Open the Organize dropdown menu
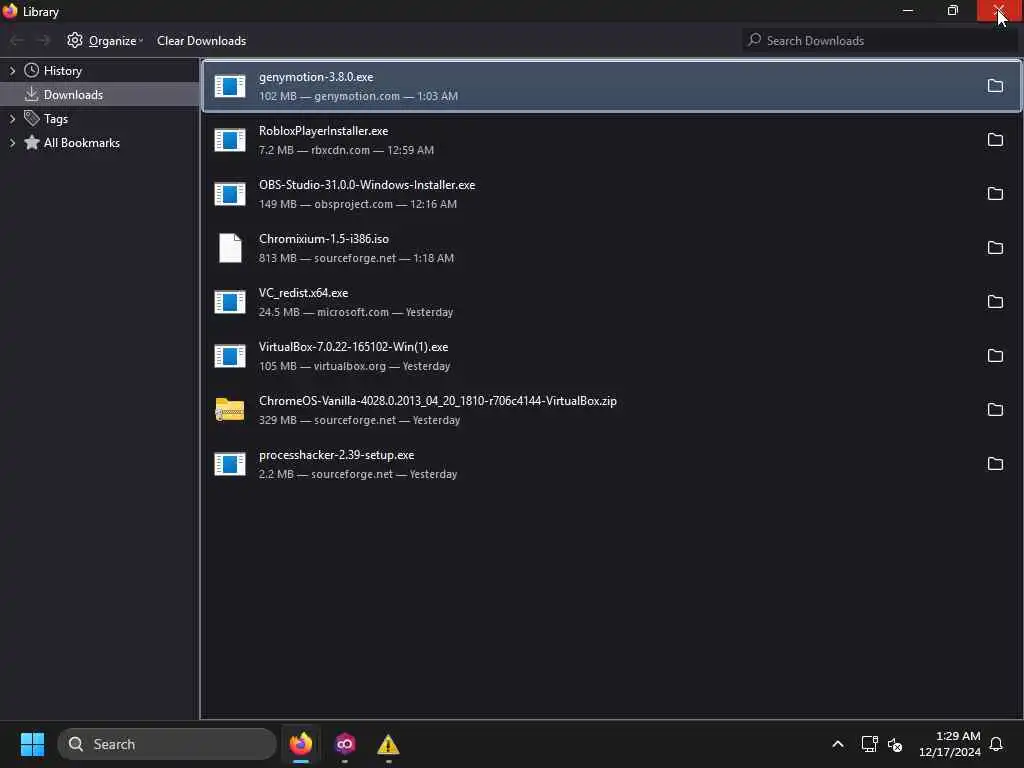 [104, 40]
